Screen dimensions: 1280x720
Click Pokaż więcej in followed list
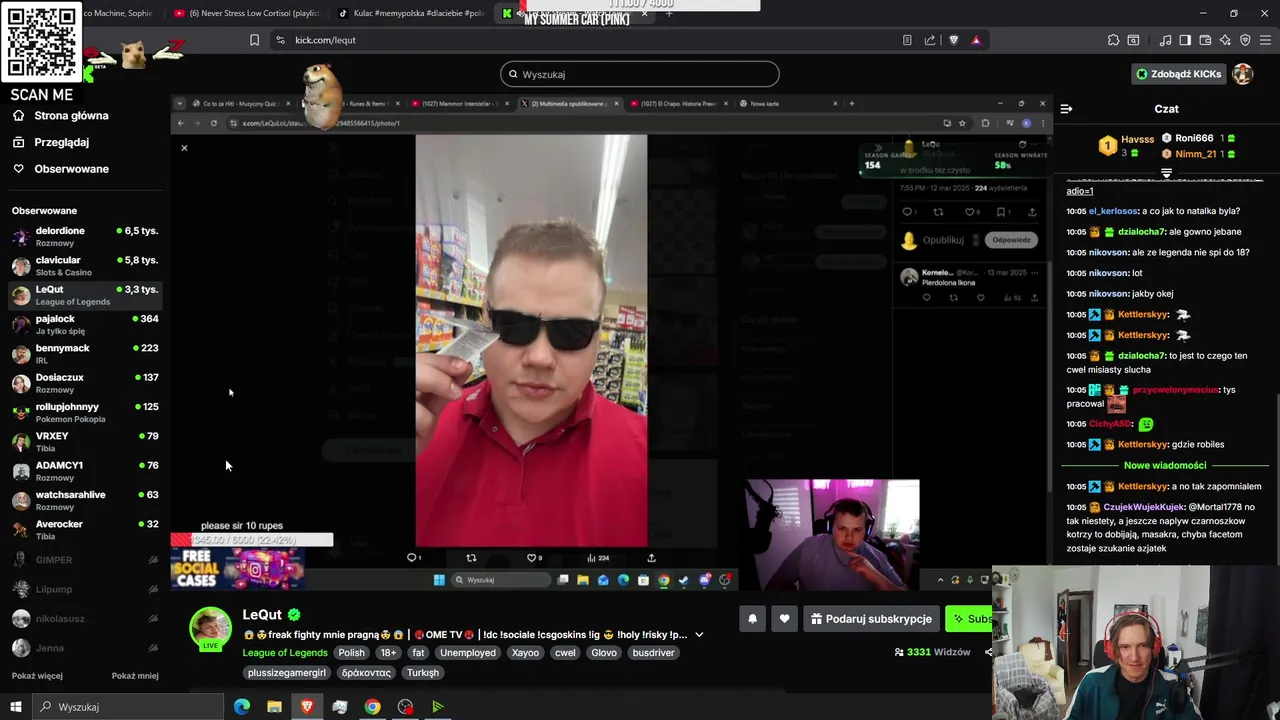(x=37, y=676)
